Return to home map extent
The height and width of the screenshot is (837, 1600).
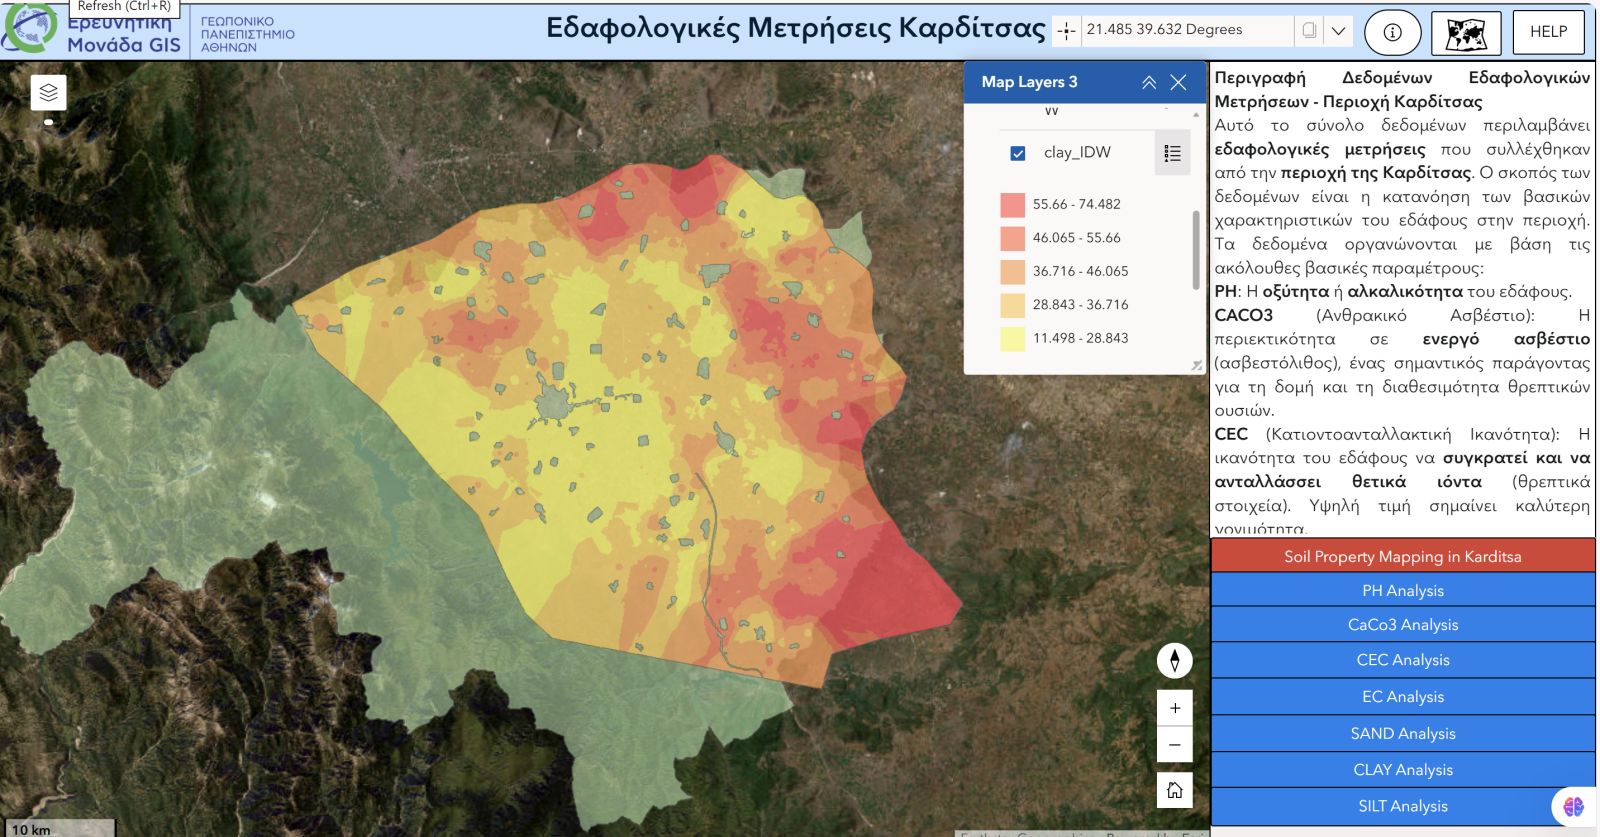tap(1174, 790)
